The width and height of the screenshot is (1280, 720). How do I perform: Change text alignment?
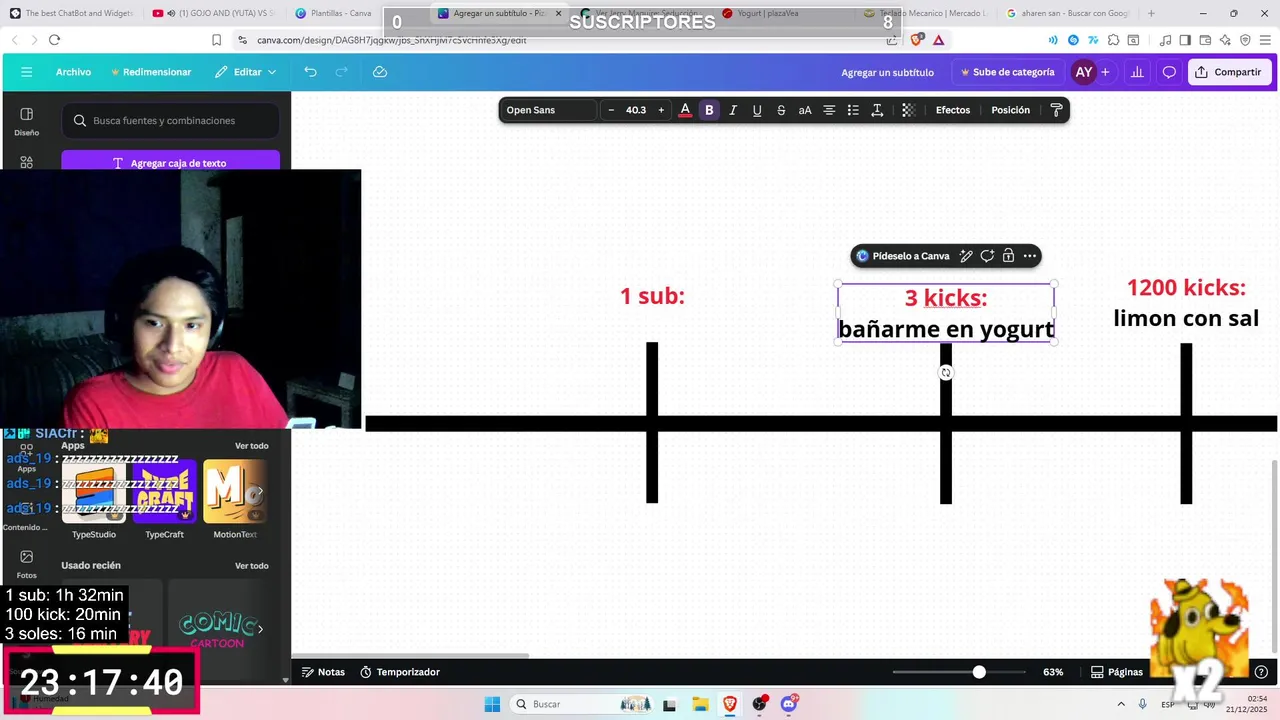click(829, 110)
